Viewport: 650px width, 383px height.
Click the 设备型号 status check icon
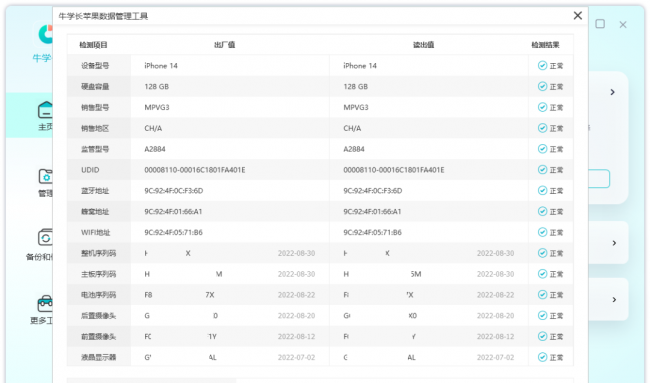point(542,65)
